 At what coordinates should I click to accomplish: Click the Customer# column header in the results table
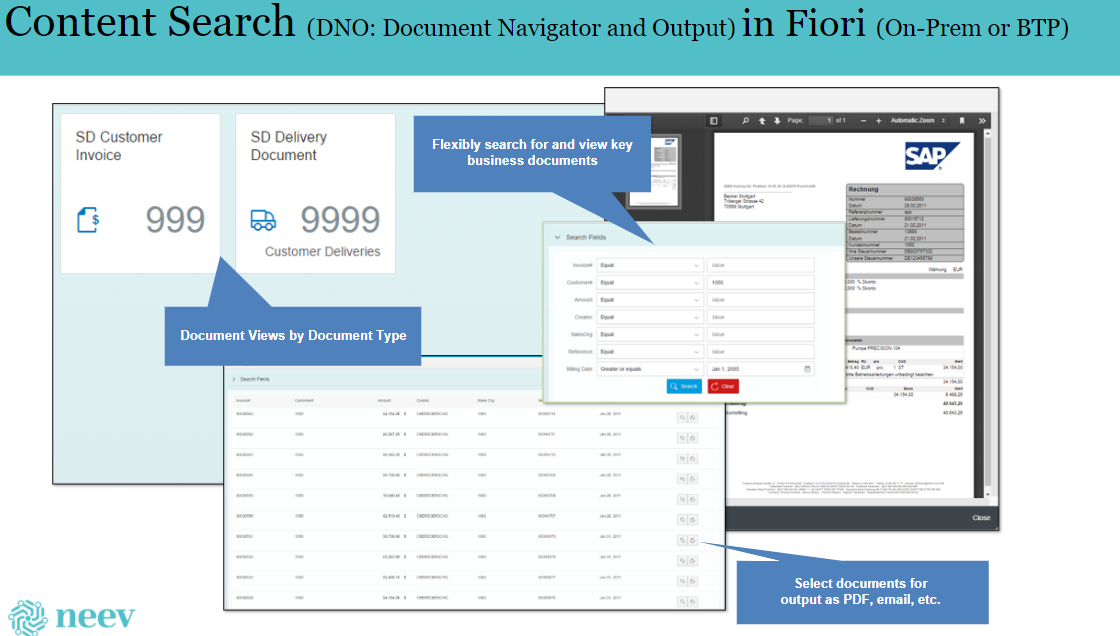(x=304, y=400)
